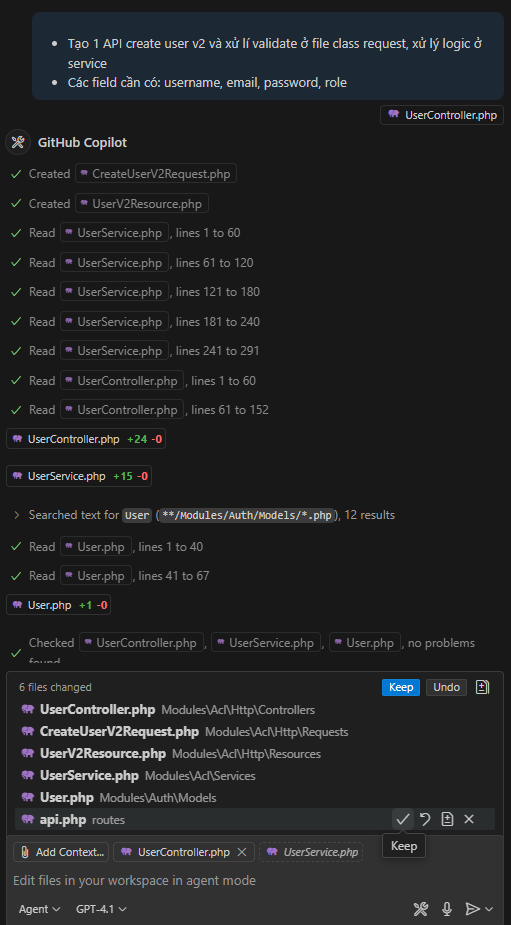This screenshot has width=511, height=925.
Task: Open UserV2Resource.php created file link
Action: point(142,204)
